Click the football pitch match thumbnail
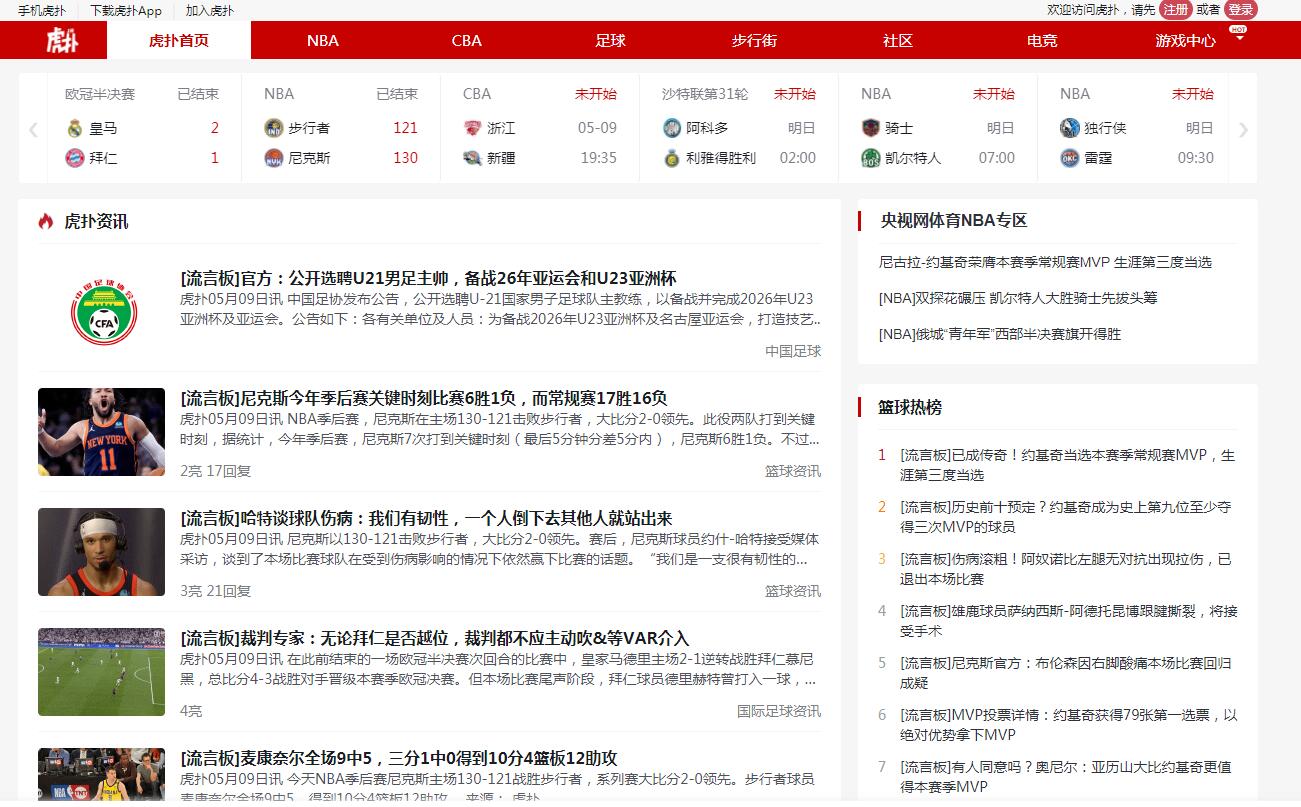This screenshot has width=1301, height=807. click(102, 672)
